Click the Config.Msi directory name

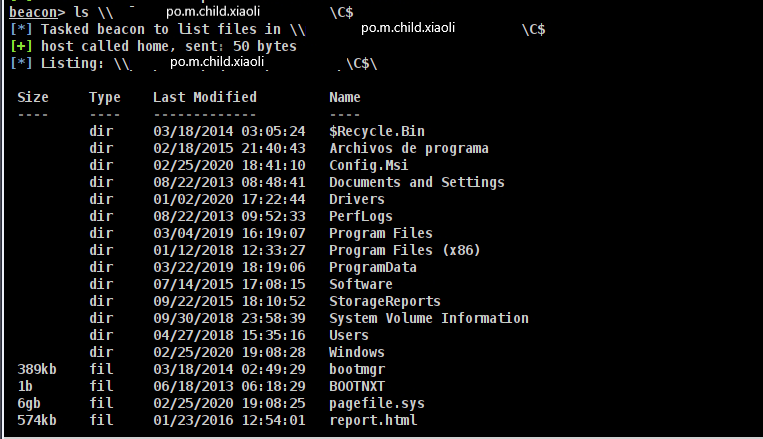point(369,165)
